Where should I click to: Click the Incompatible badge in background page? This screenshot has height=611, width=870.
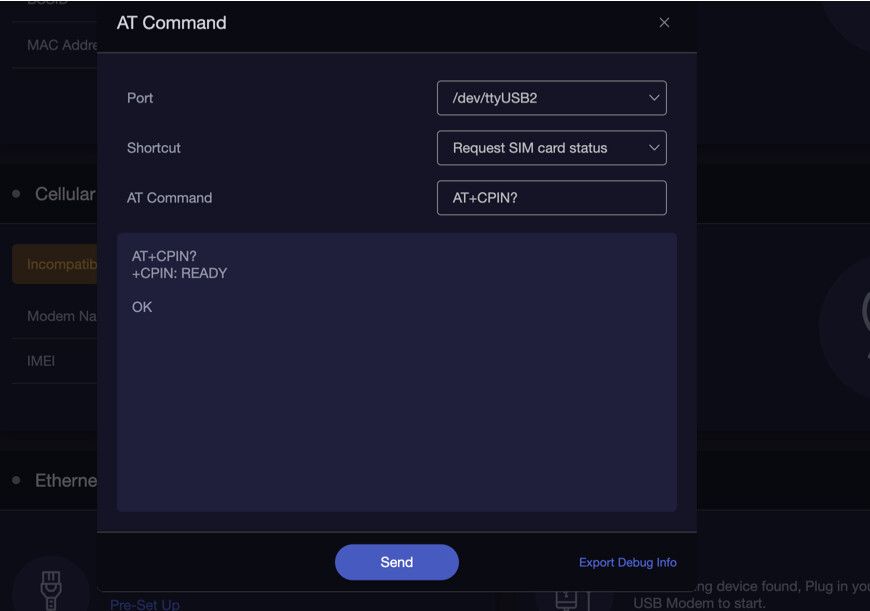[x=55, y=264]
